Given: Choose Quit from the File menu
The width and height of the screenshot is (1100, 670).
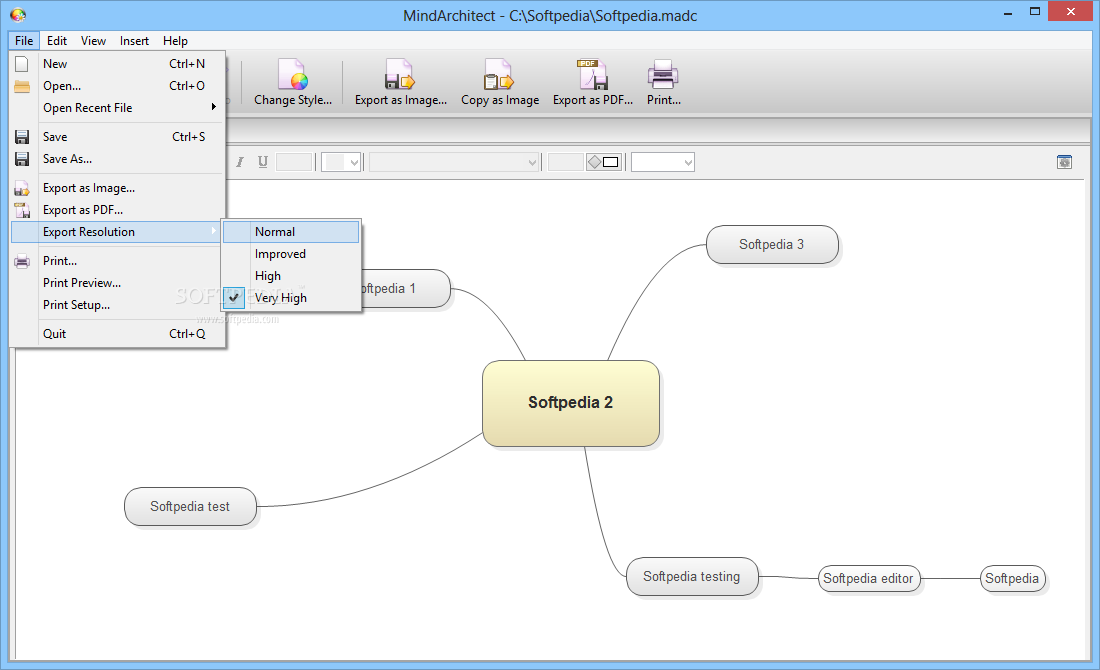Looking at the screenshot, I should (x=118, y=334).
